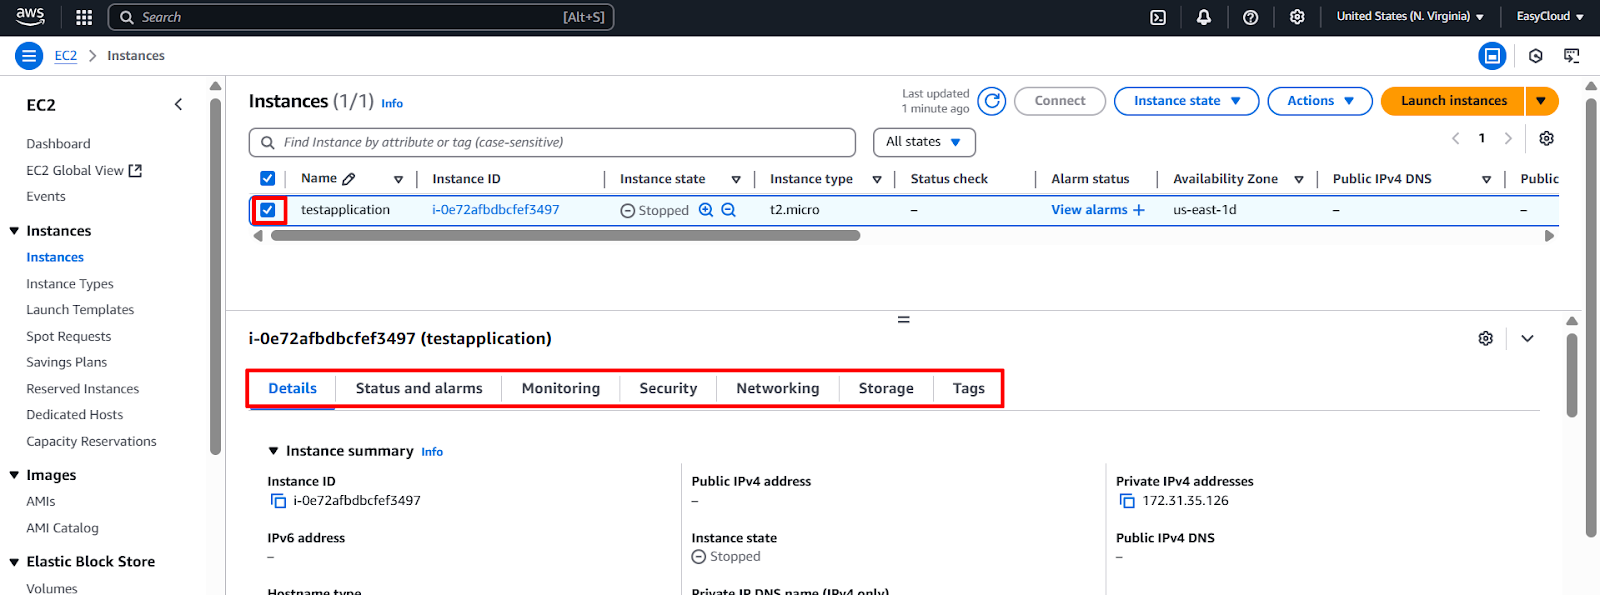
Task: Click the resize handle of the details panel
Action: (903, 320)
